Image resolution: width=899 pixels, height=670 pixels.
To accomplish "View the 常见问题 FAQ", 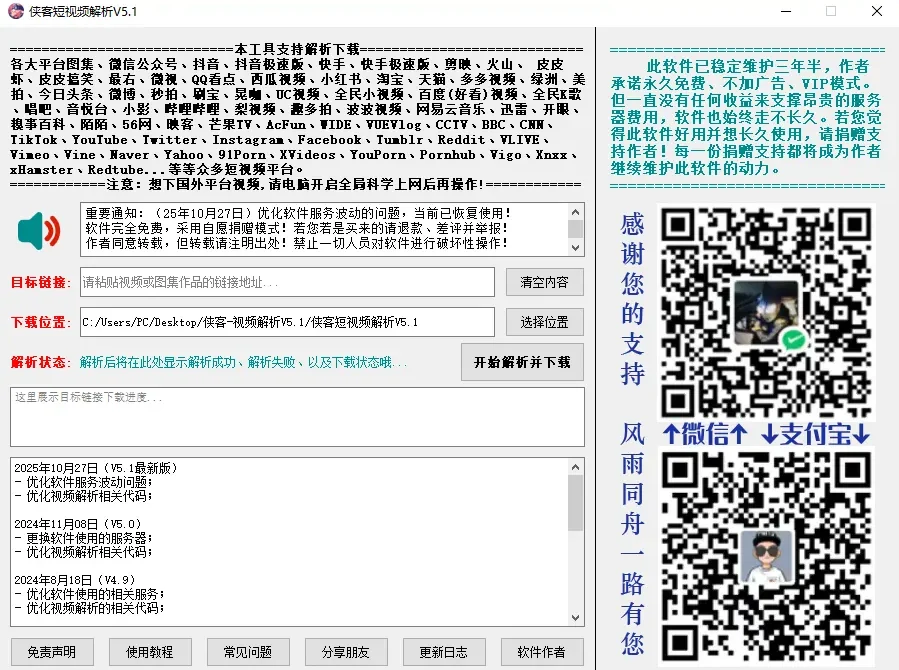I will coord(248,652).
